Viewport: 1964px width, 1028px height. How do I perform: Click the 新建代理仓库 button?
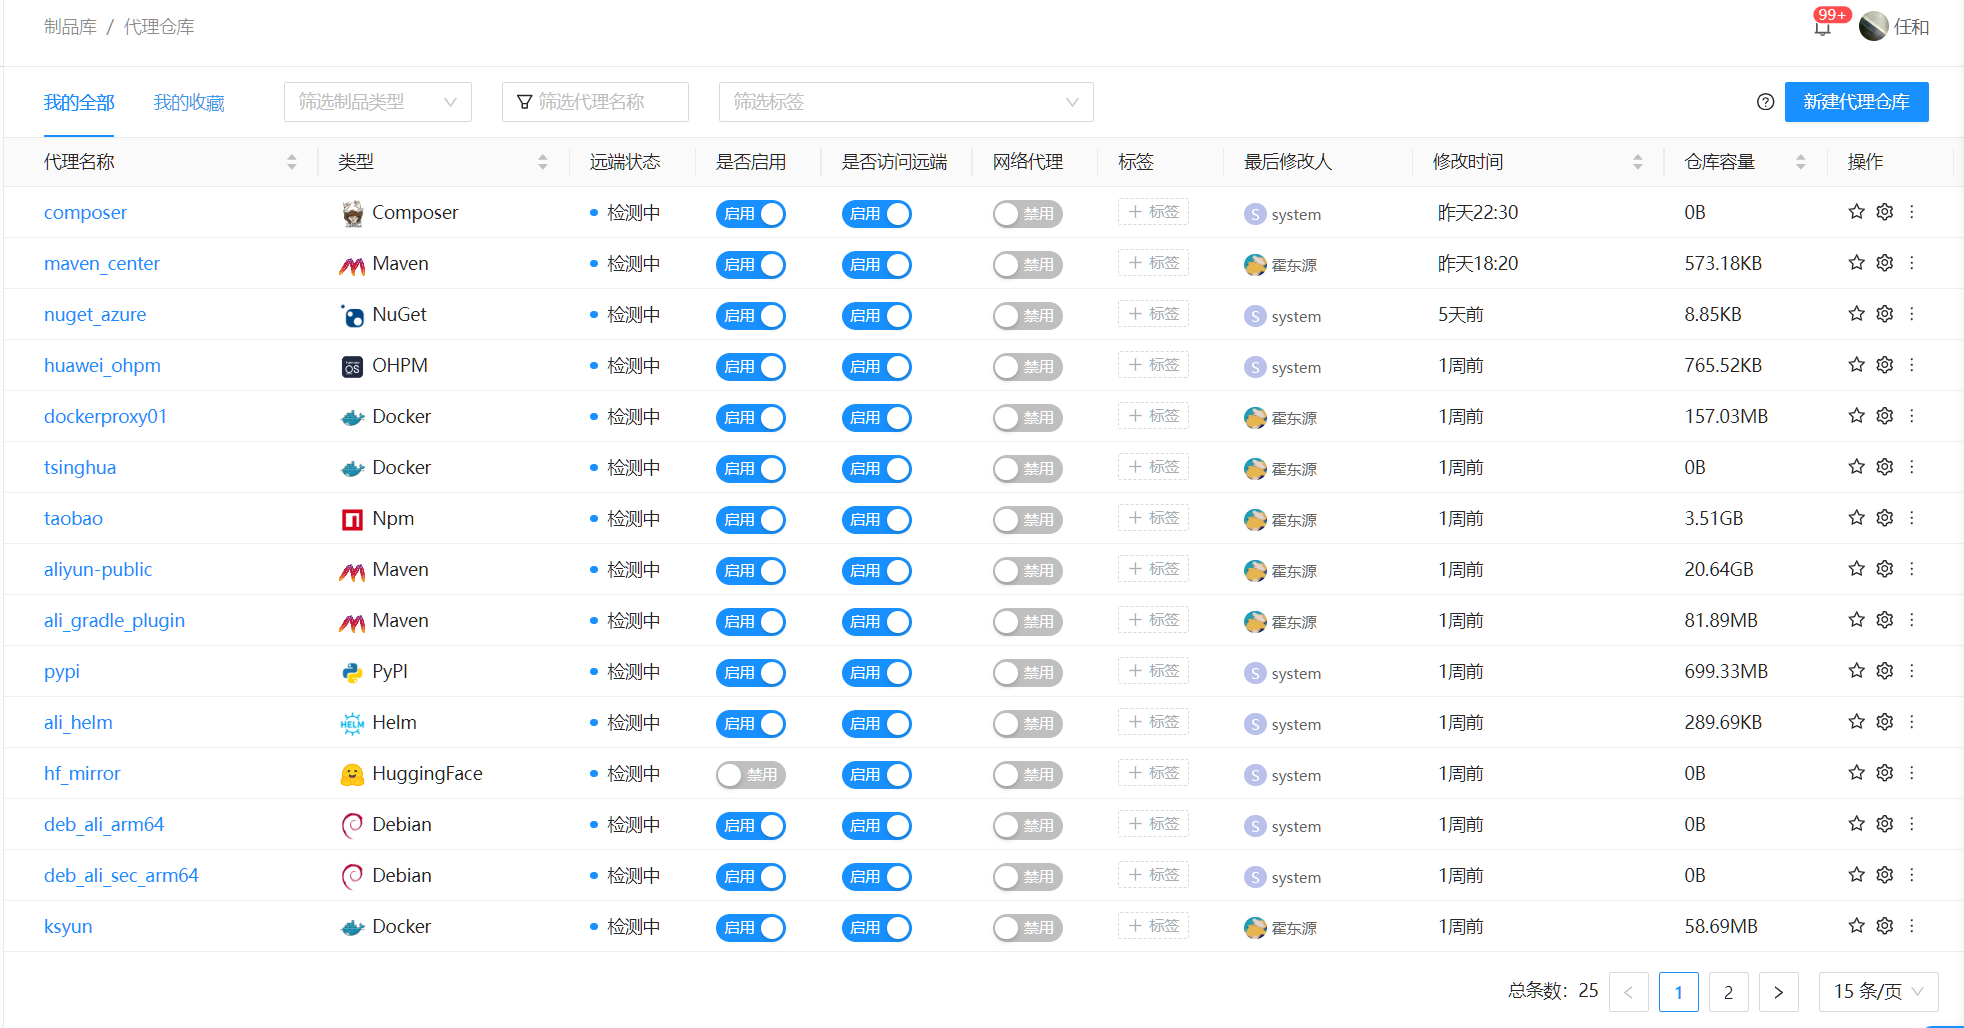click(1856, 102)
